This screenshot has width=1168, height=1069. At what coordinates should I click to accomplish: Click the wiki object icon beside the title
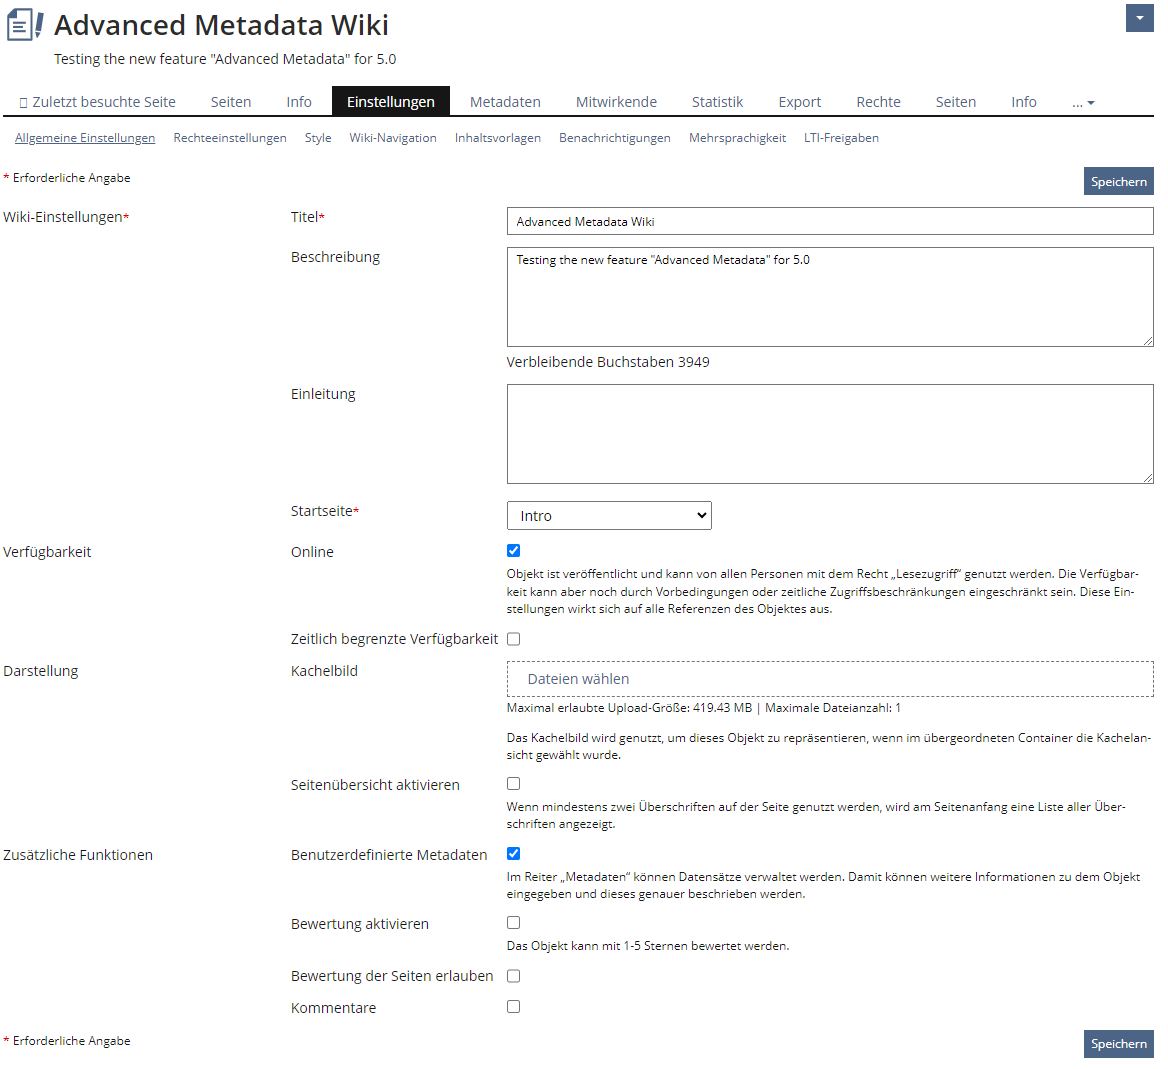pyautogui.click(x=25, y=25)
